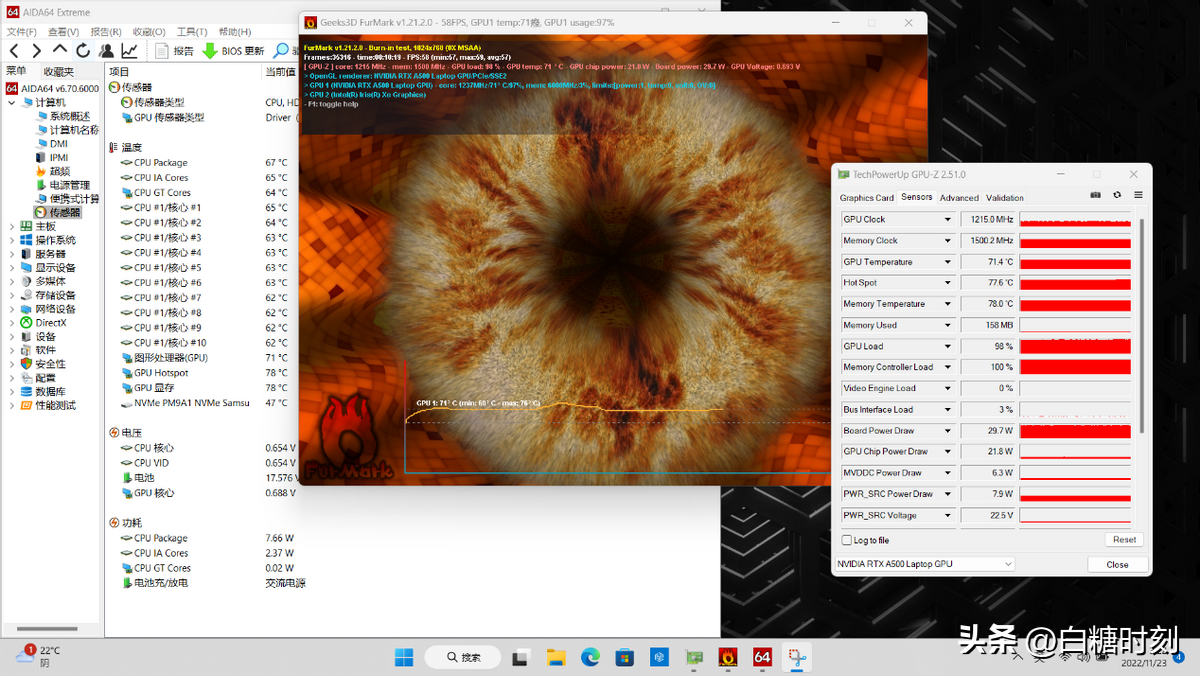The image size is (1200, 676).
Task: Select the CPU Package 67 °C row
Action: coord(204,163)
